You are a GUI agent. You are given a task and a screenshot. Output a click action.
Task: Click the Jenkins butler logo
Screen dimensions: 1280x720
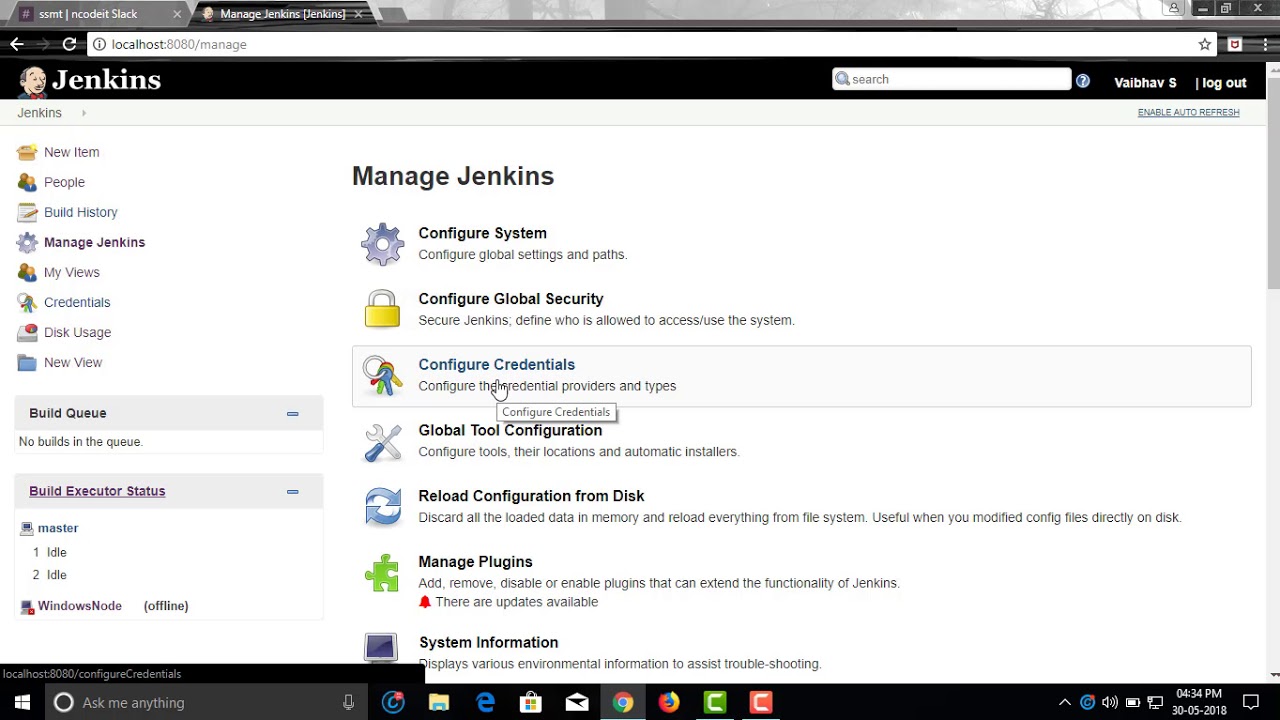pyautogui.click(x=33, y=81)
